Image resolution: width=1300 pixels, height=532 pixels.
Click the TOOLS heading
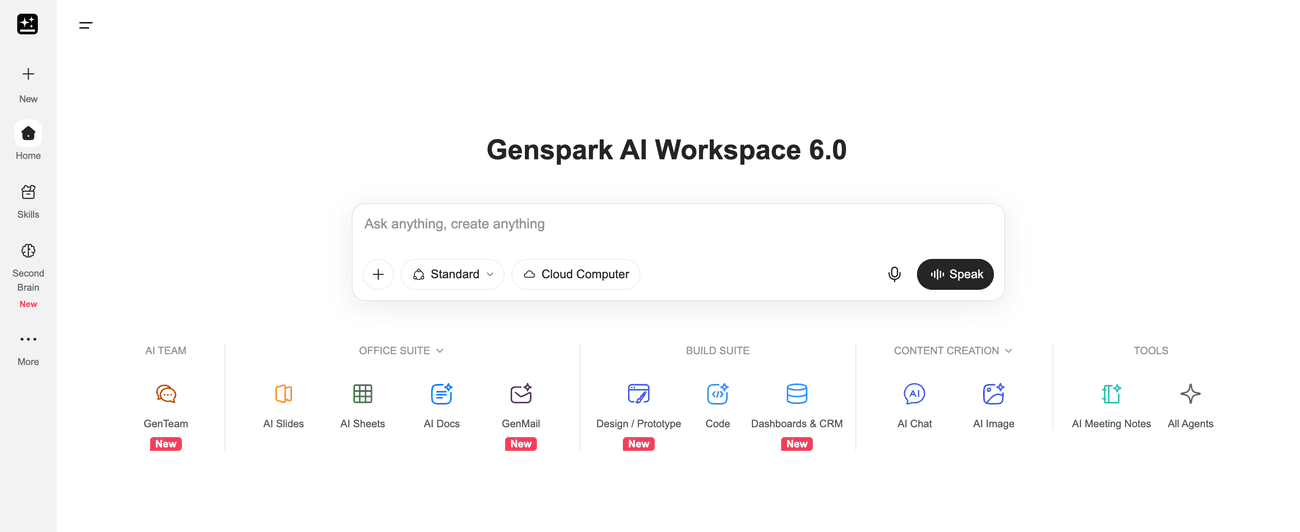pyautogui.click(x=1151, y=351)
